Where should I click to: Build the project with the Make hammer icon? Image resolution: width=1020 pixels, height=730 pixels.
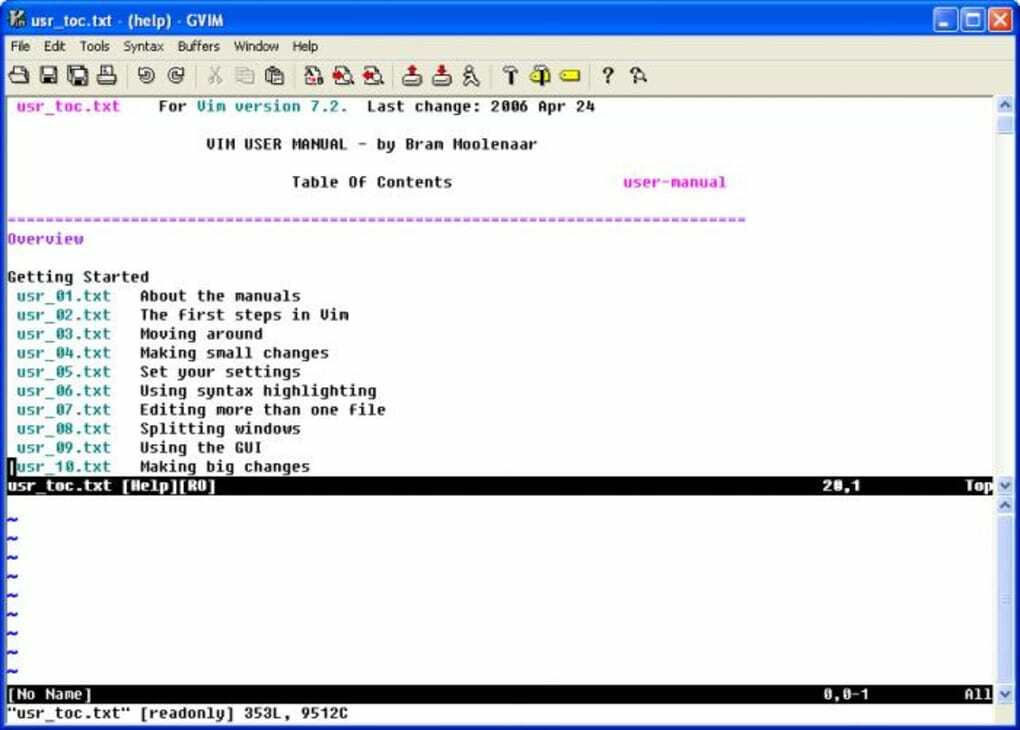pyautogui.click(x=513, y=75)
